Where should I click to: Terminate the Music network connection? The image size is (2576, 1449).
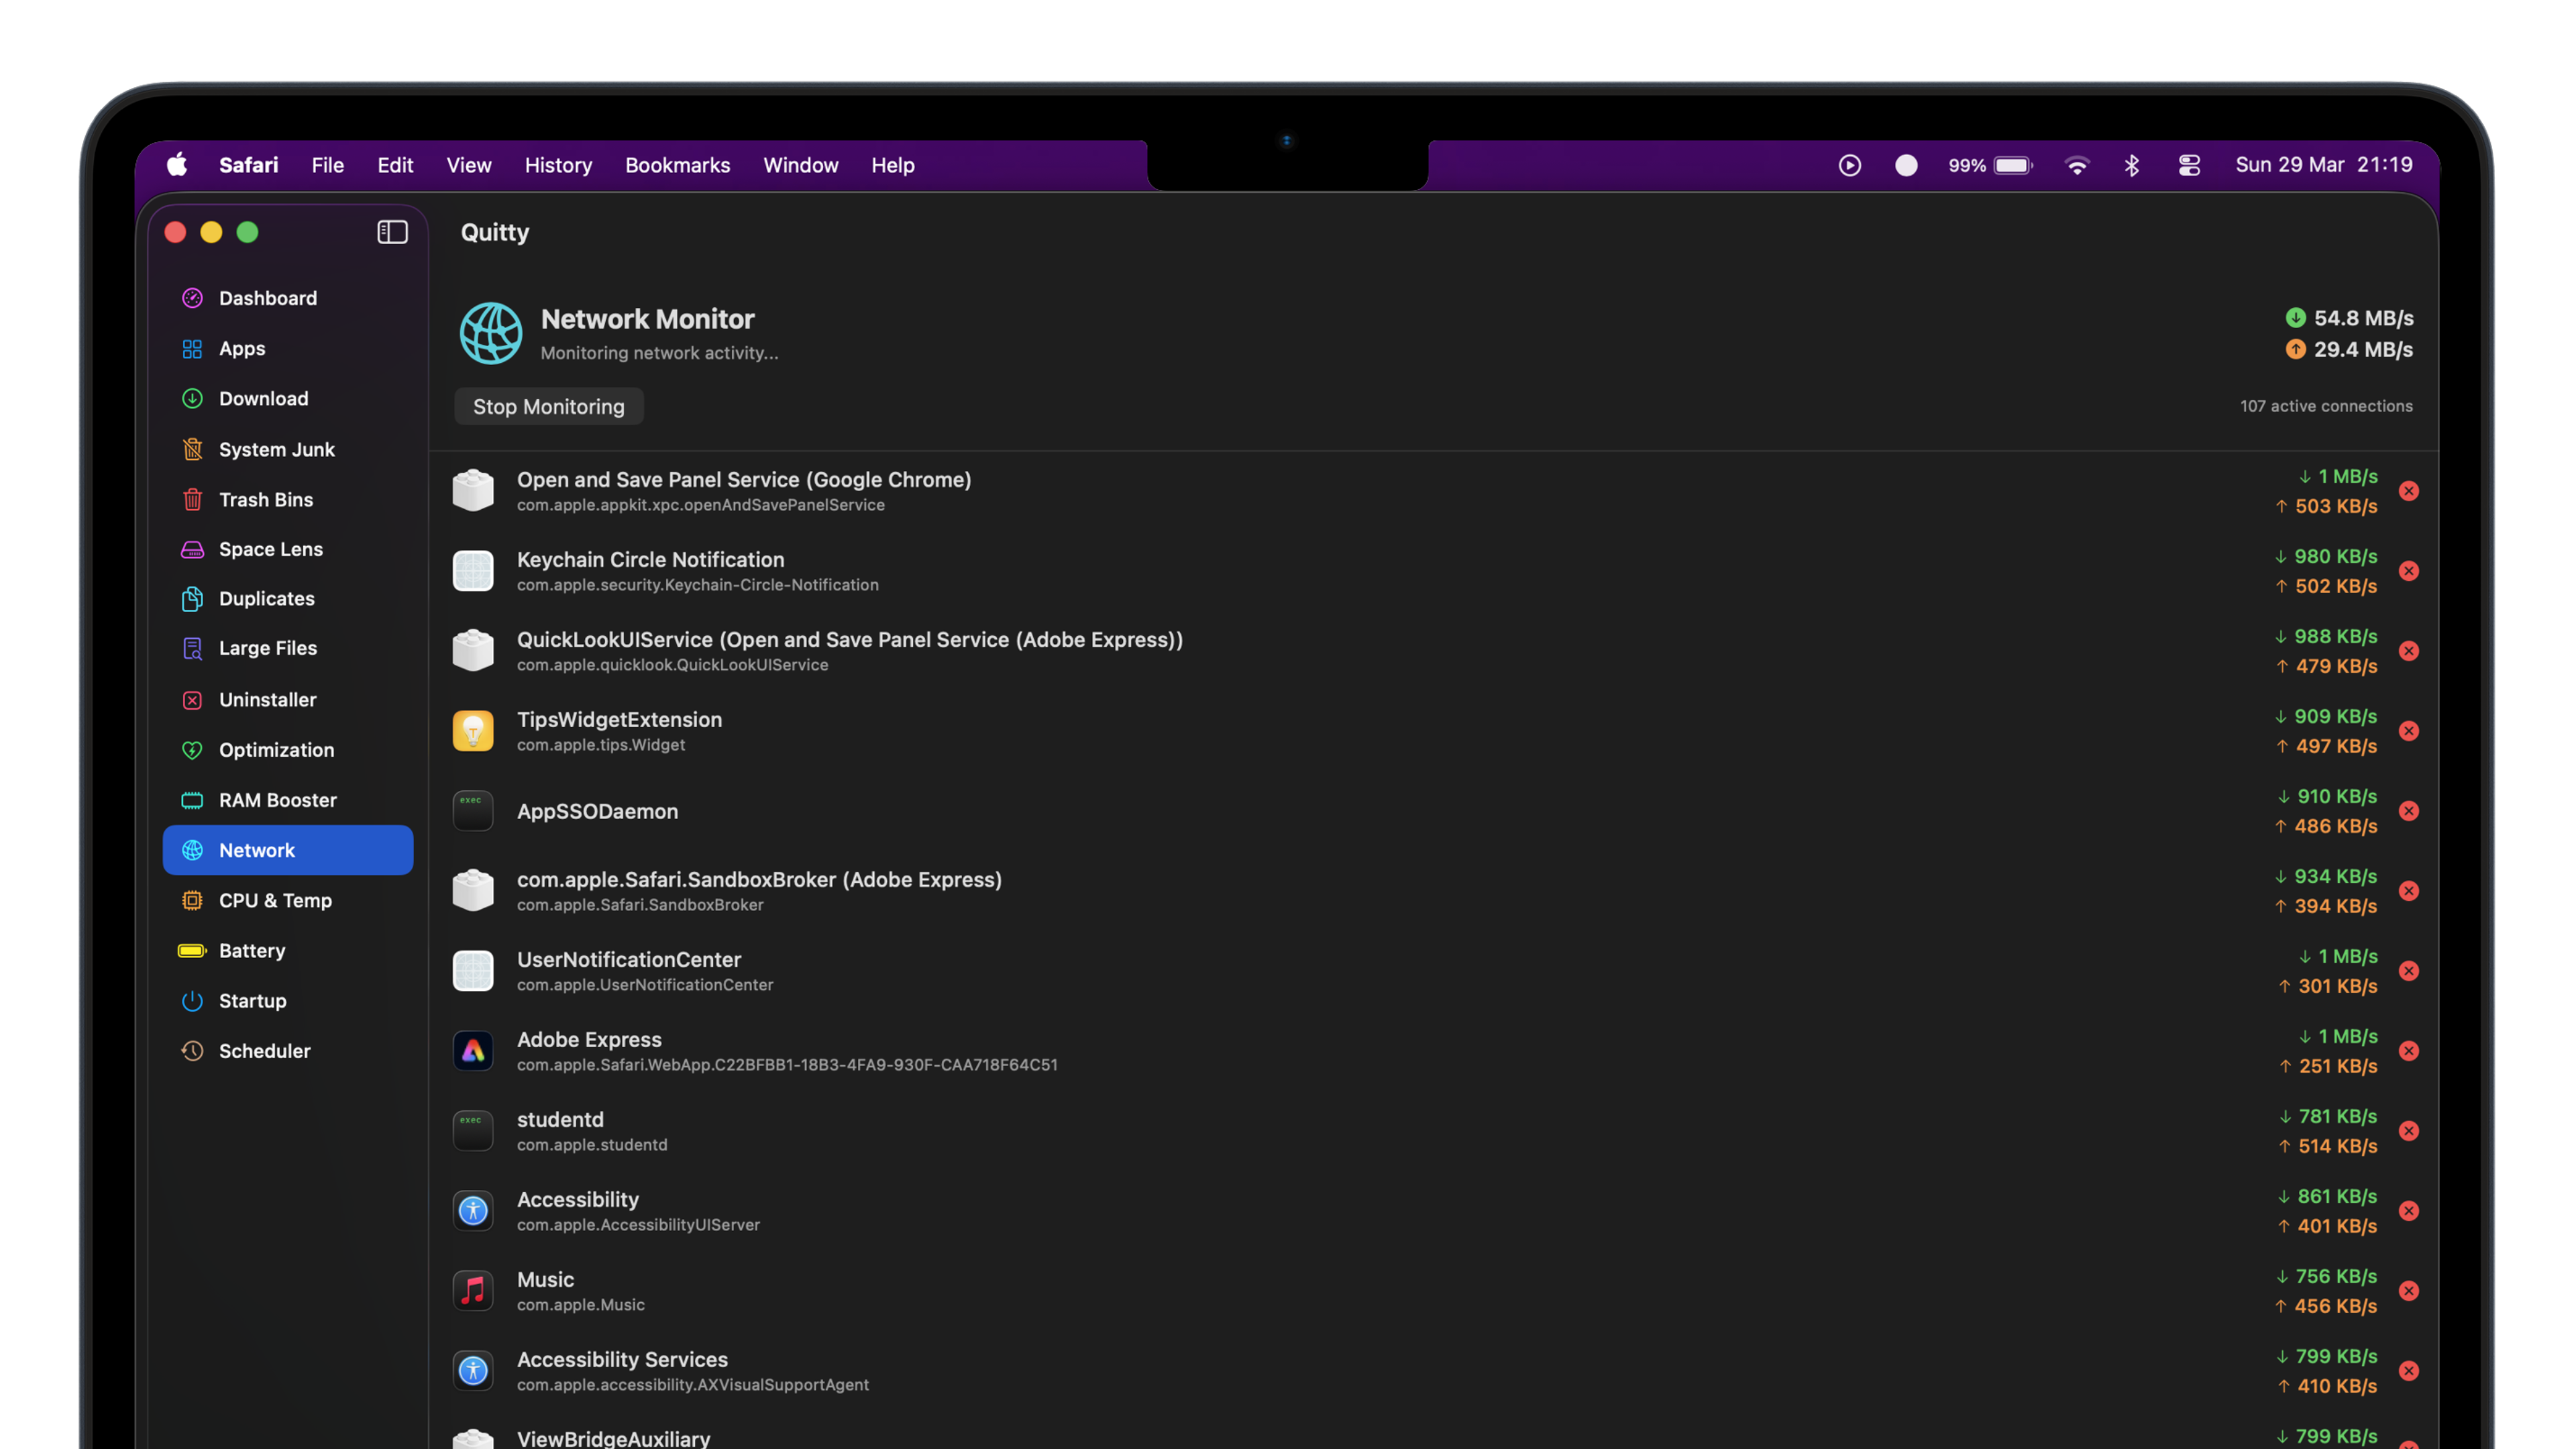click(2409, 1291)
